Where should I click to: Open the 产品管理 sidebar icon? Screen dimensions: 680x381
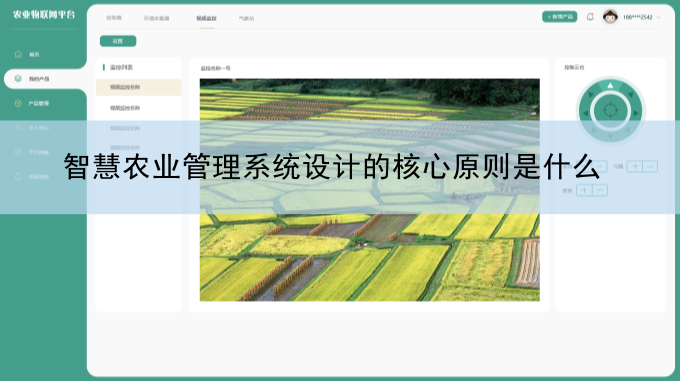click(x=18, y=103)
